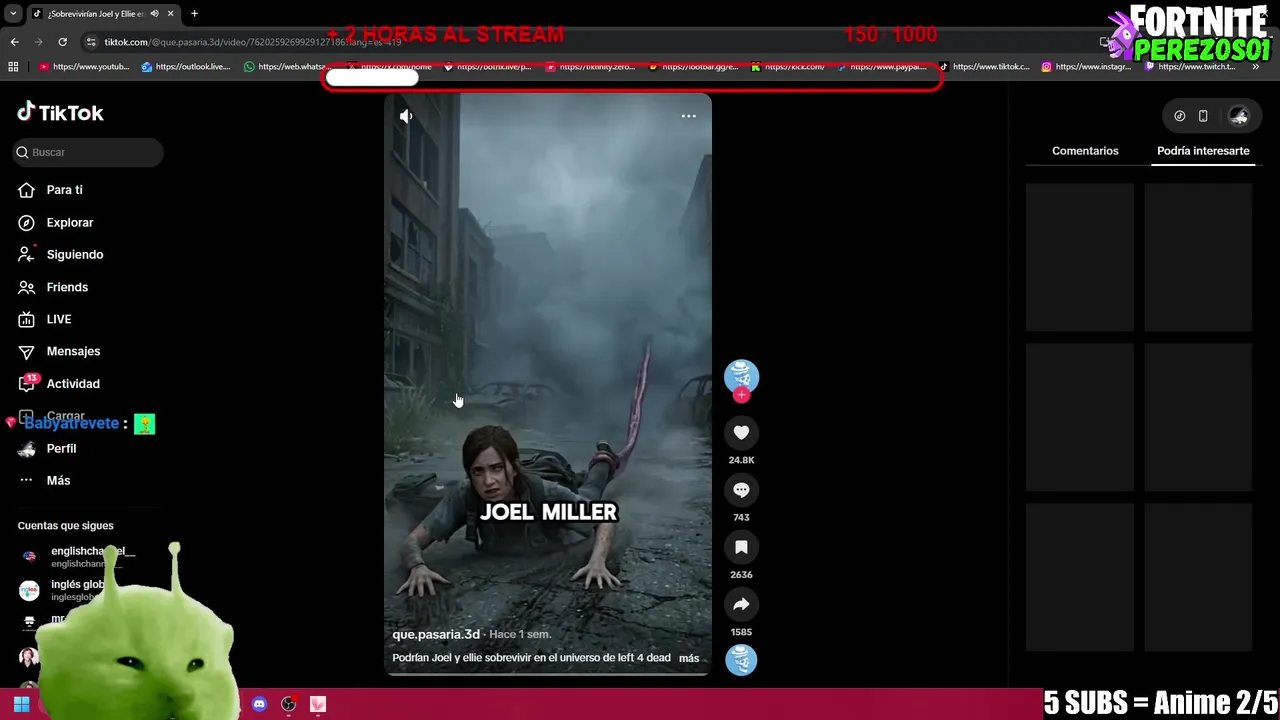Open the PayPal bookmark

882,67
